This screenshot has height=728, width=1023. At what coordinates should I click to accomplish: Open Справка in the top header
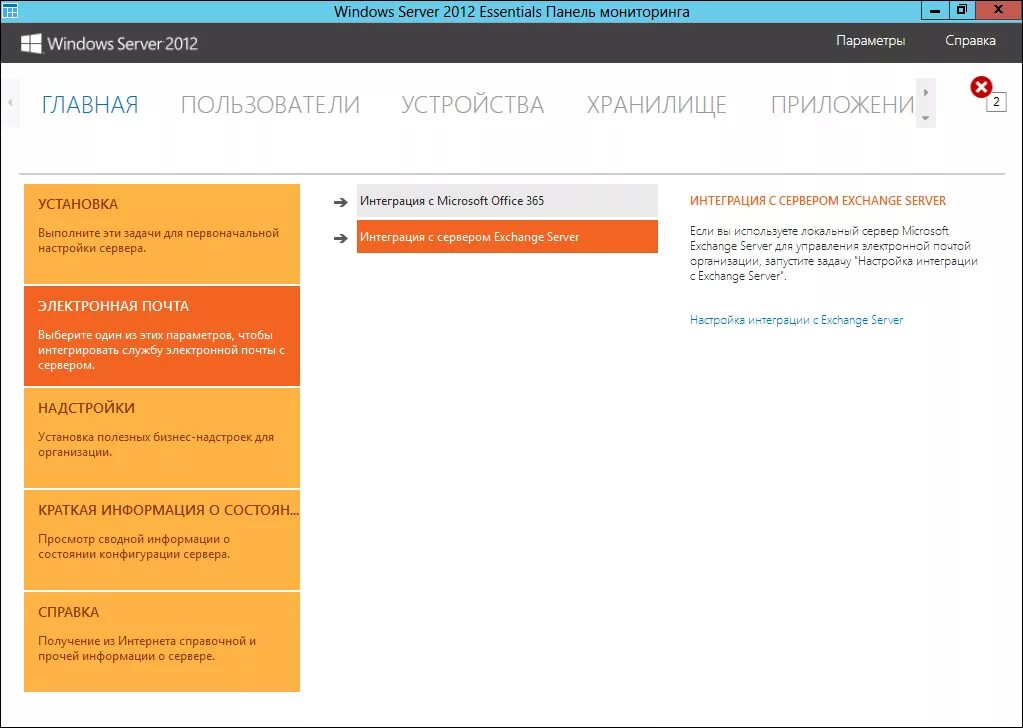point(970,41)
